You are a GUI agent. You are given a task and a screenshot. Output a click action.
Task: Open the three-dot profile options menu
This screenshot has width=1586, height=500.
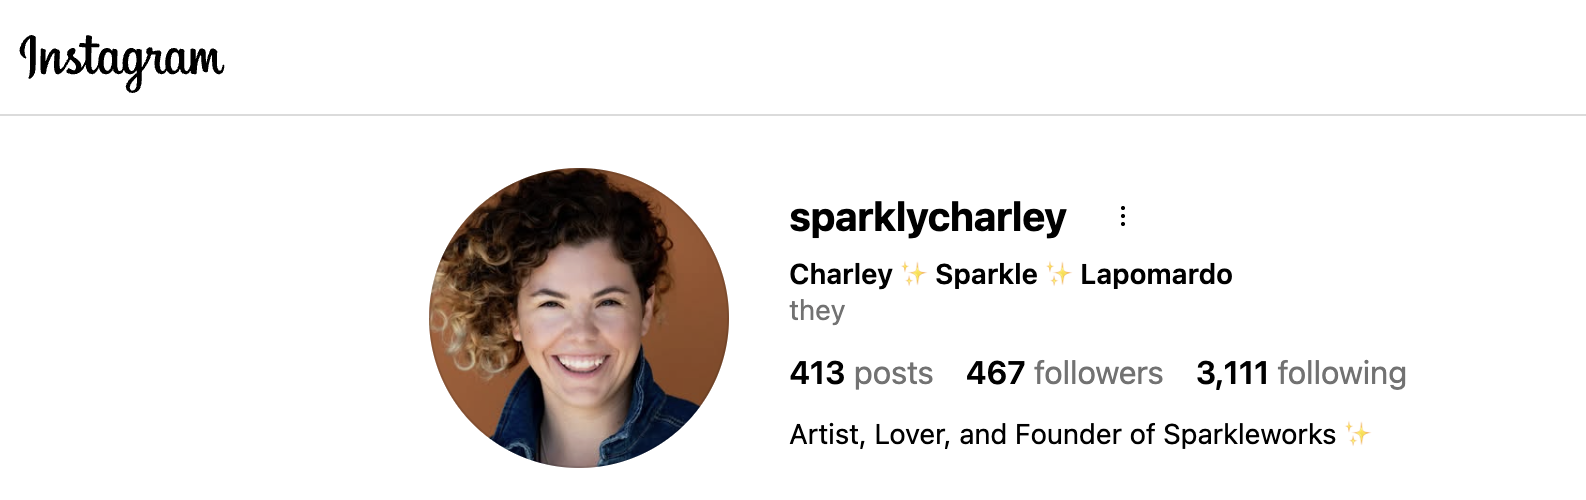coord(1123,216)
